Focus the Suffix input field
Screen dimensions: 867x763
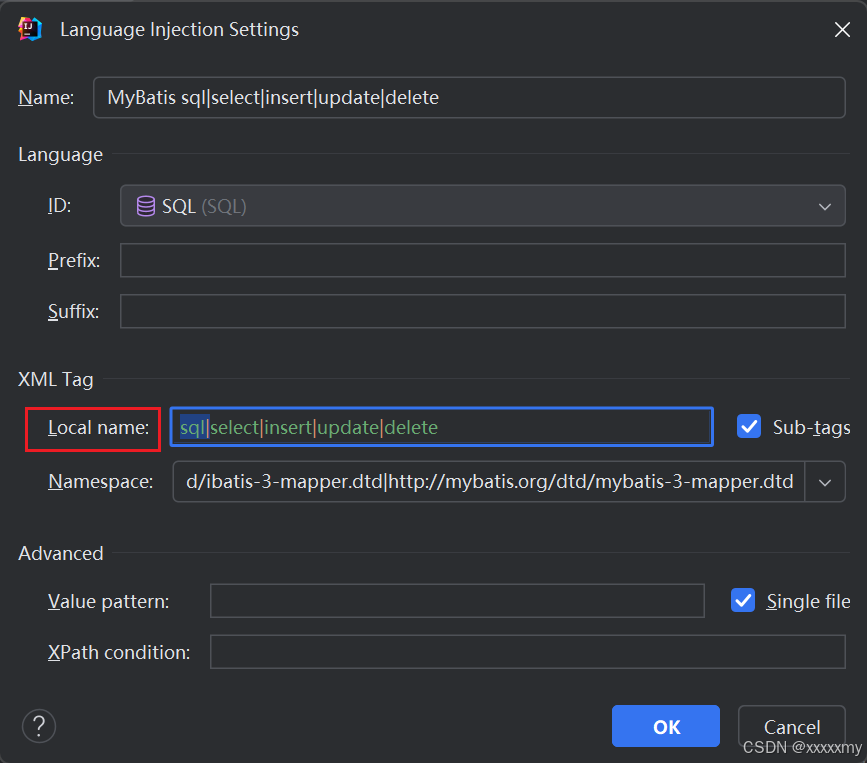click(480, 311)
